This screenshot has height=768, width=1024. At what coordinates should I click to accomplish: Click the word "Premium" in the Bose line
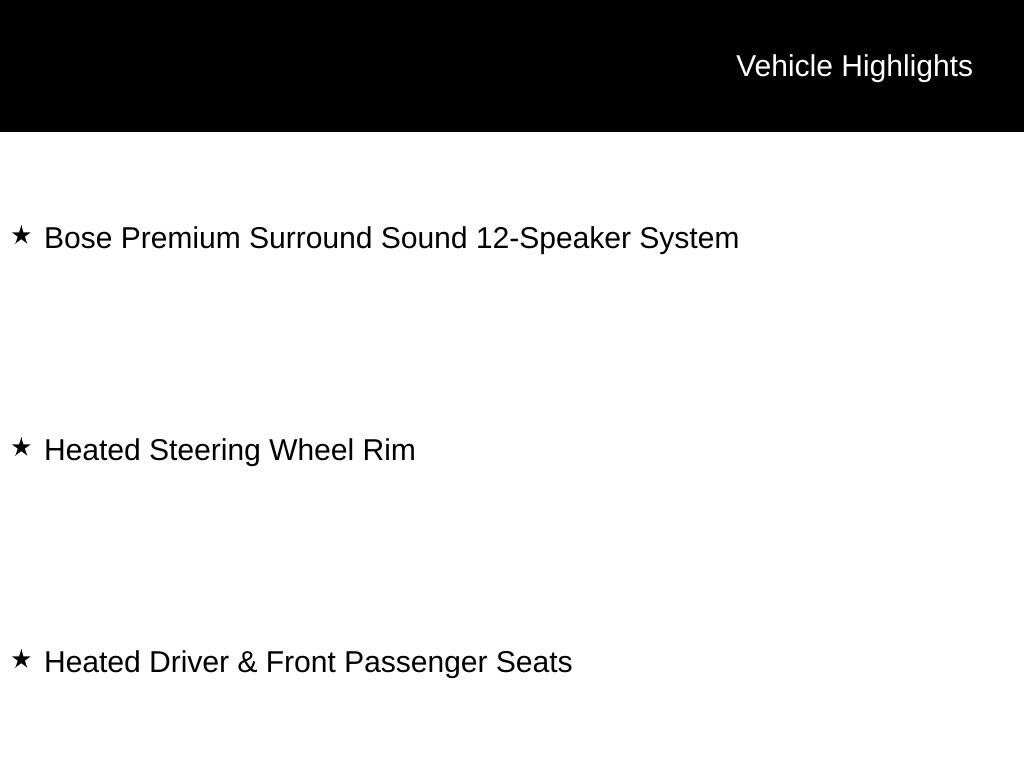pos(180,238)
